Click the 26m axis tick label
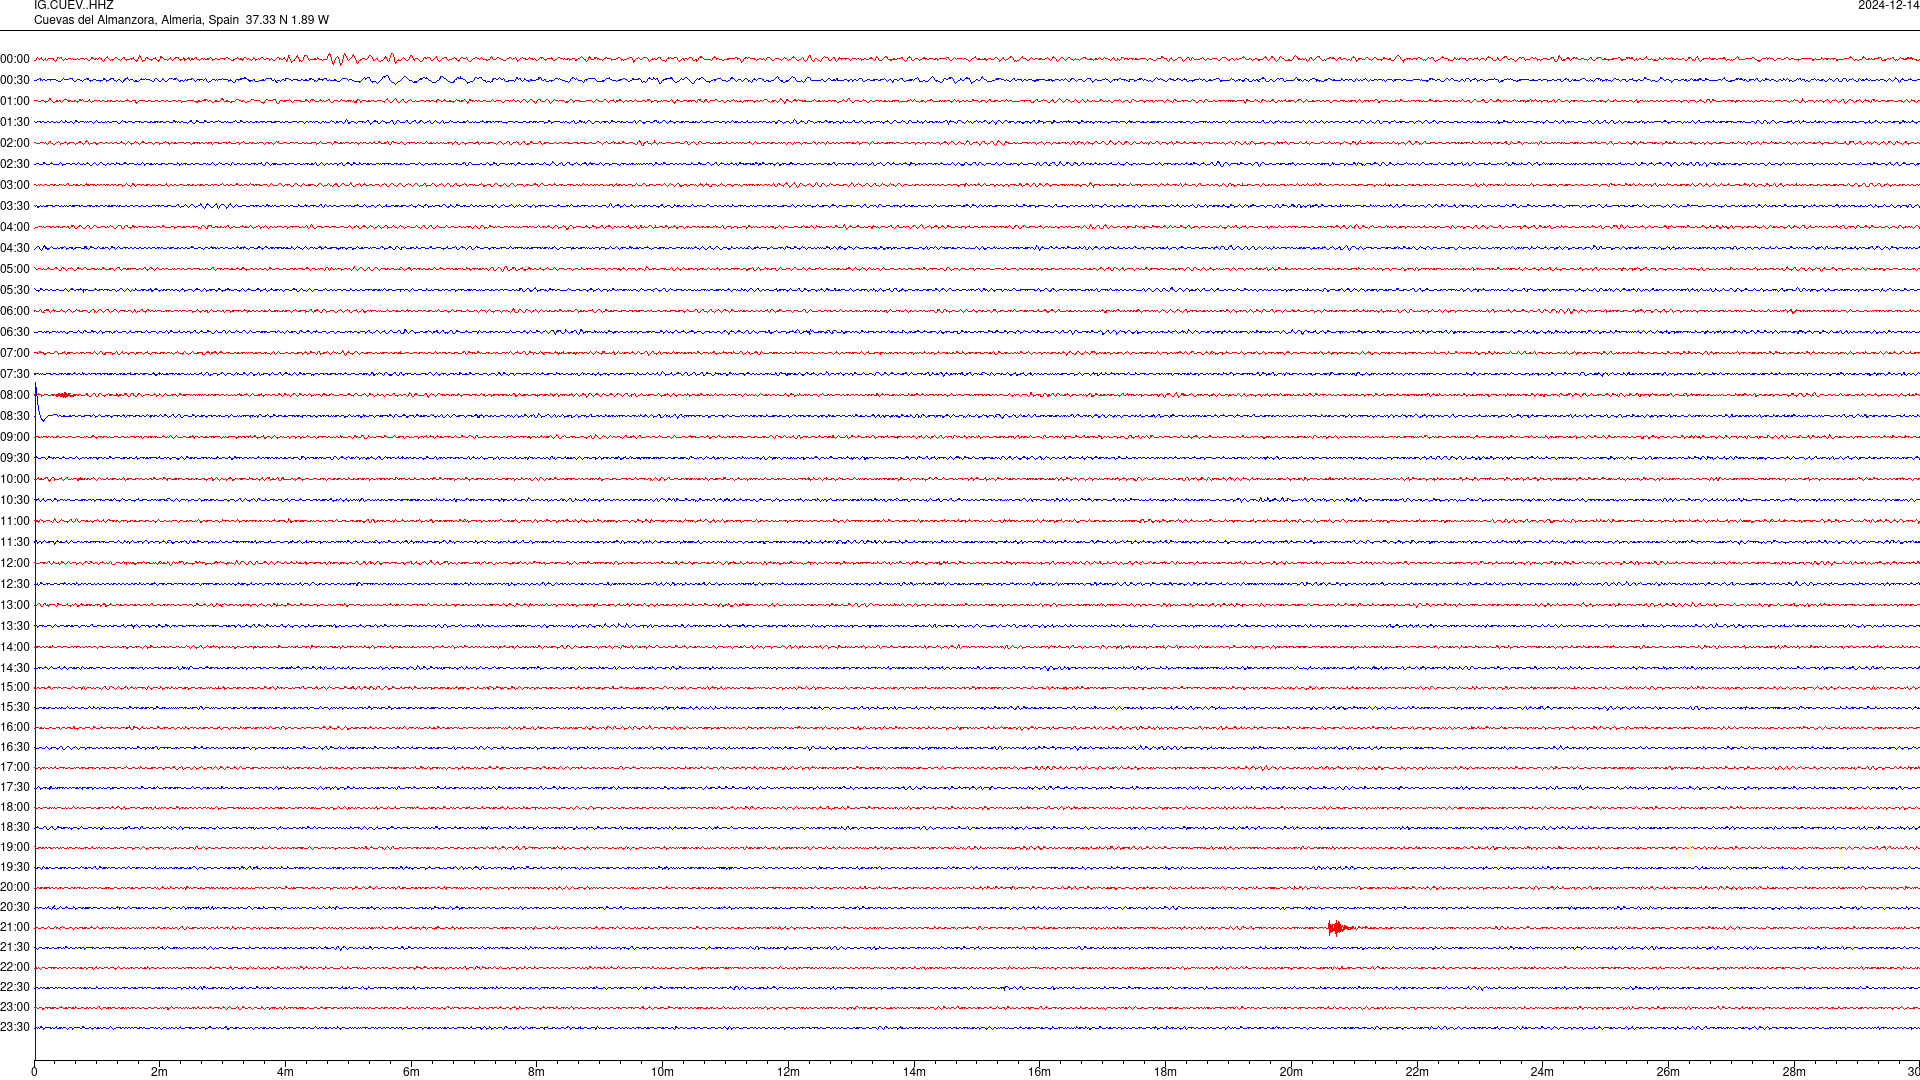The width and height of the screenshot is (1920, 1080). pyautogui.click(x=1668, y=1072)
